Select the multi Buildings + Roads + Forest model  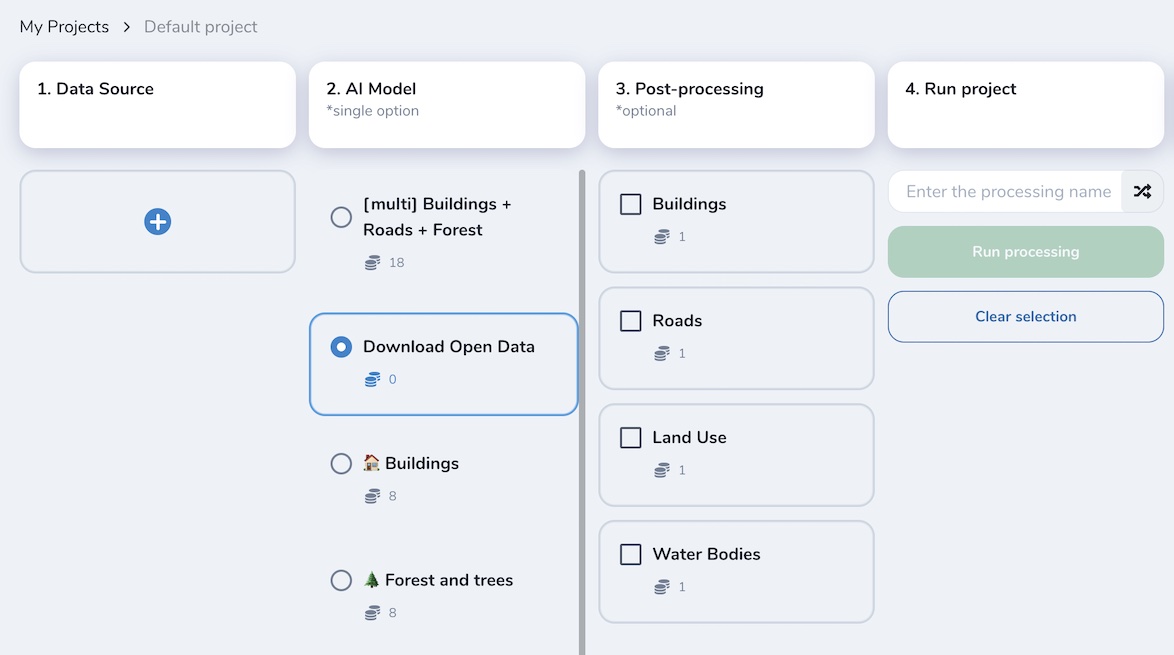pyautogui.click(x=341, y=217)
